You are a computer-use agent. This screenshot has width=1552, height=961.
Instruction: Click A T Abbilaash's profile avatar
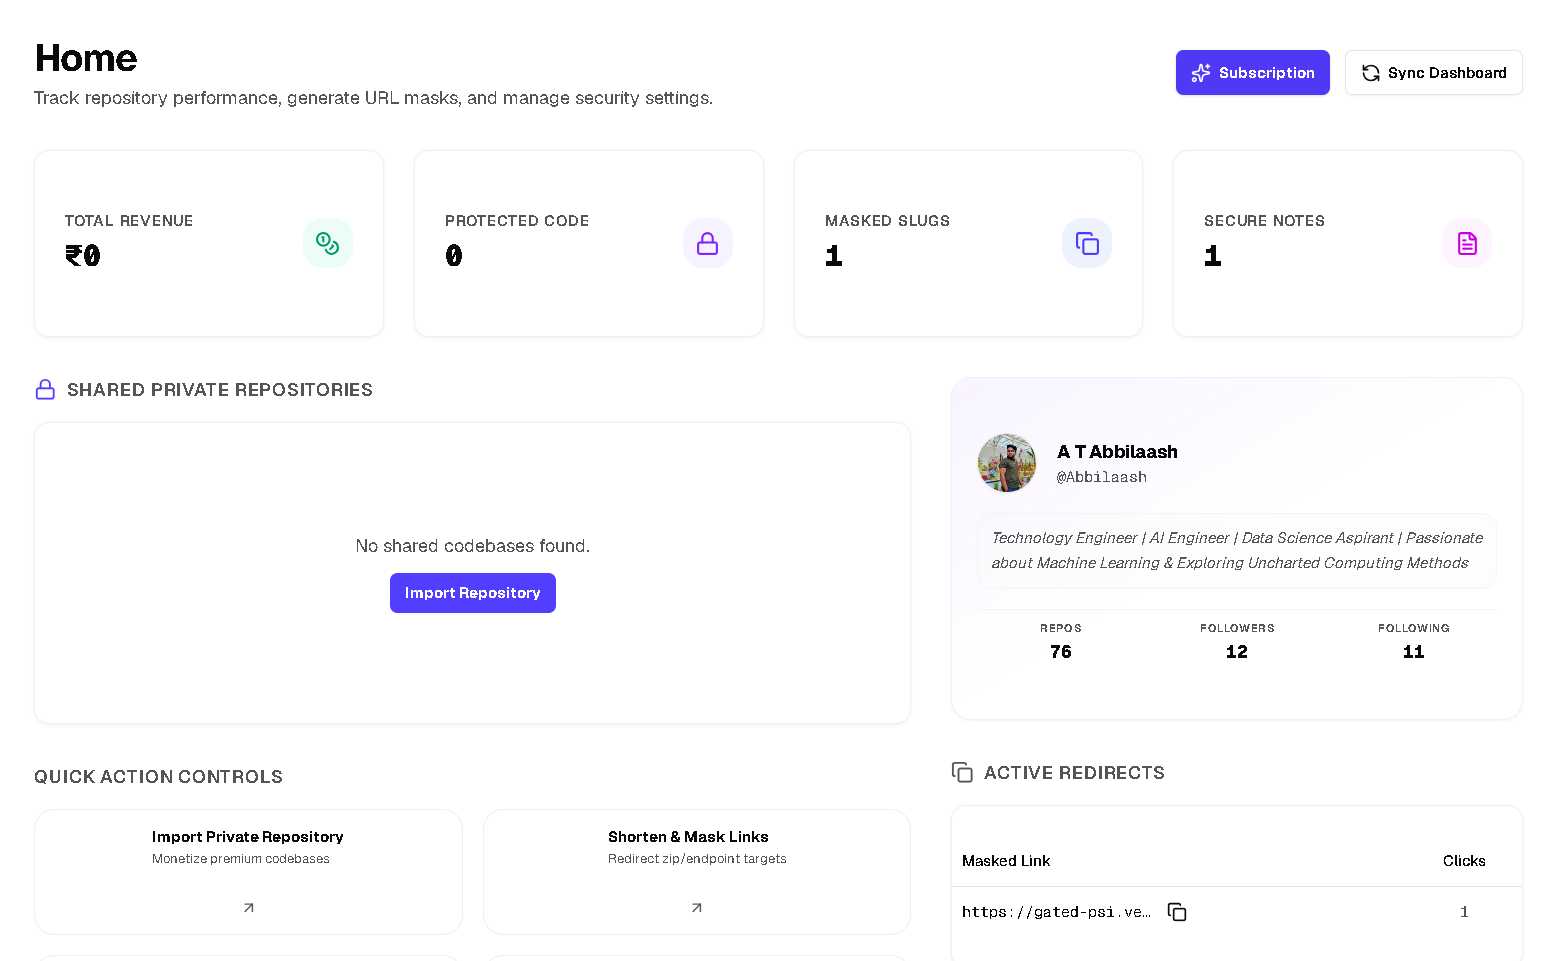coord(1007,463)
